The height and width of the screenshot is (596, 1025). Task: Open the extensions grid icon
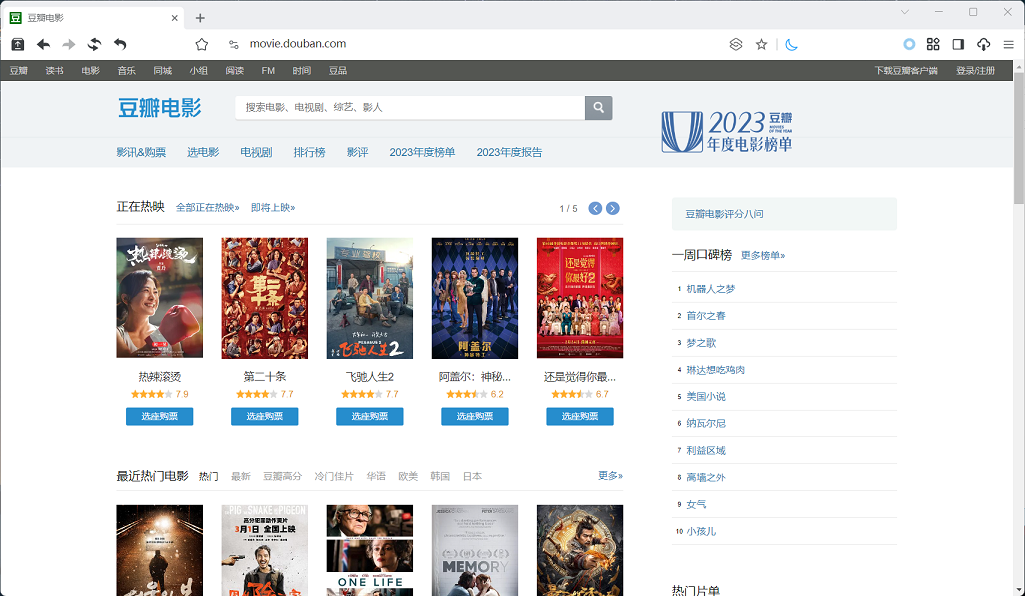click(x=933, y=44)
